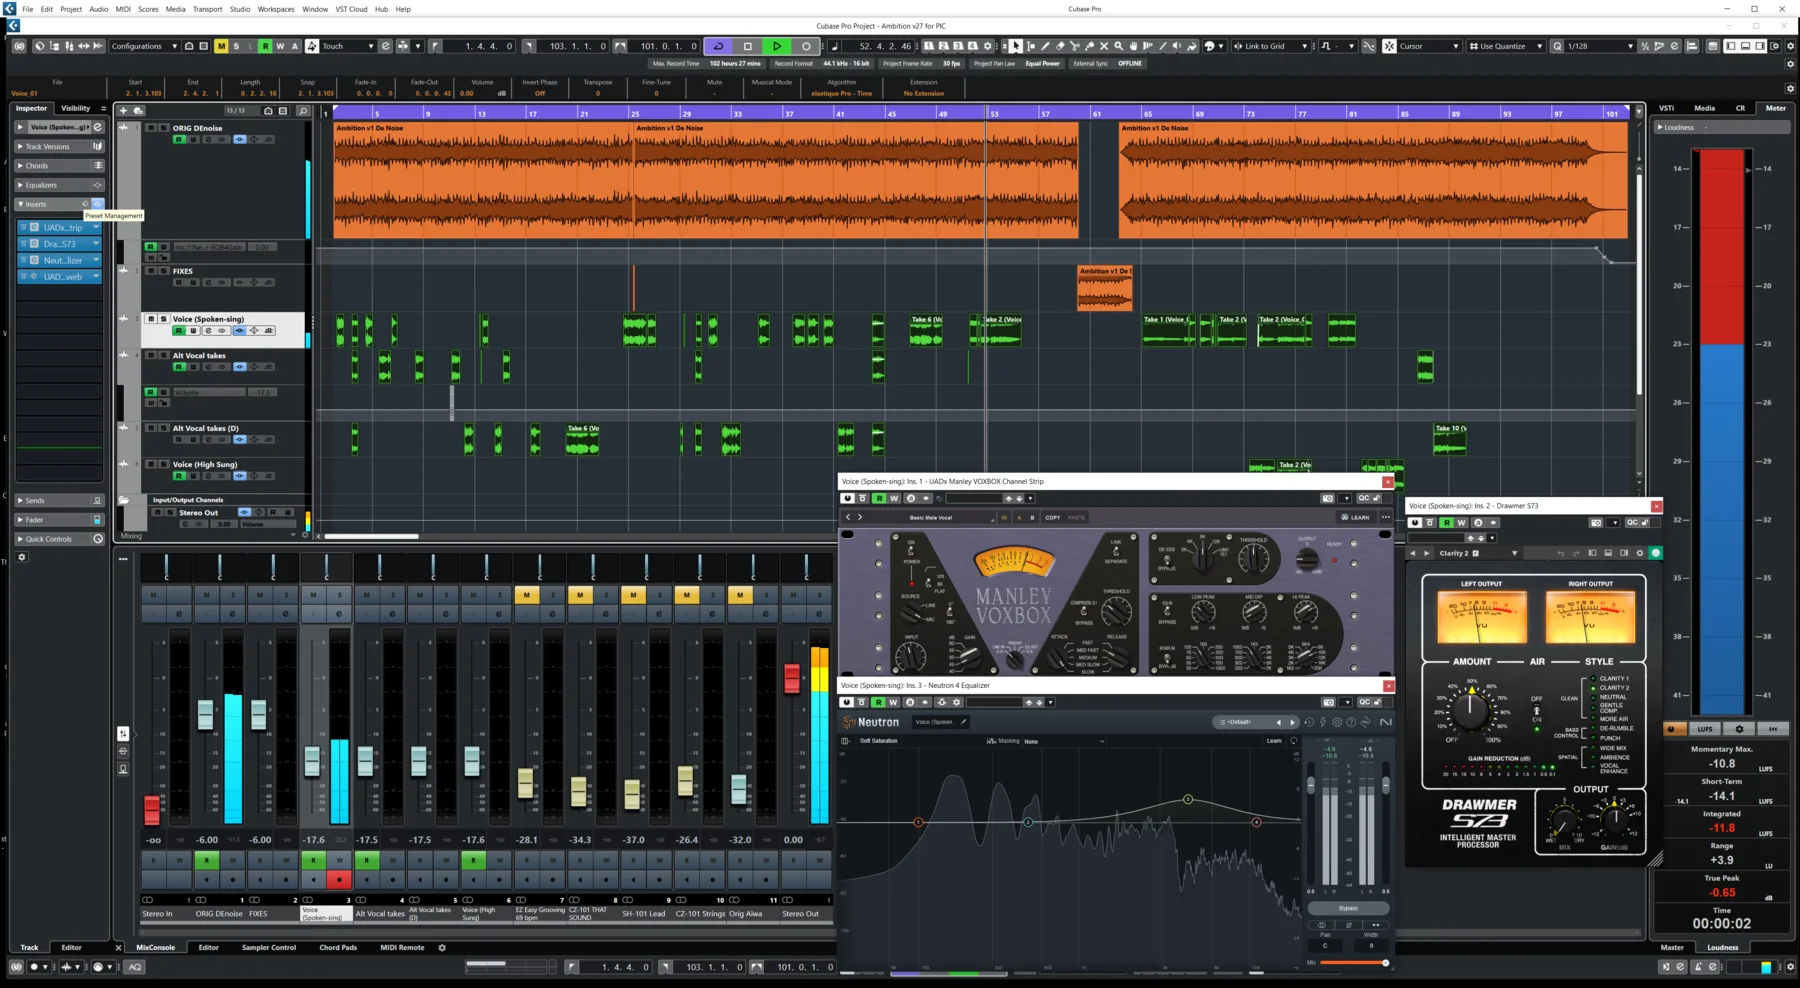The width and height of the screenshot is (1800, 988).
Task: Open the Neut...lizer insert slot
Action: pos(60,260)
